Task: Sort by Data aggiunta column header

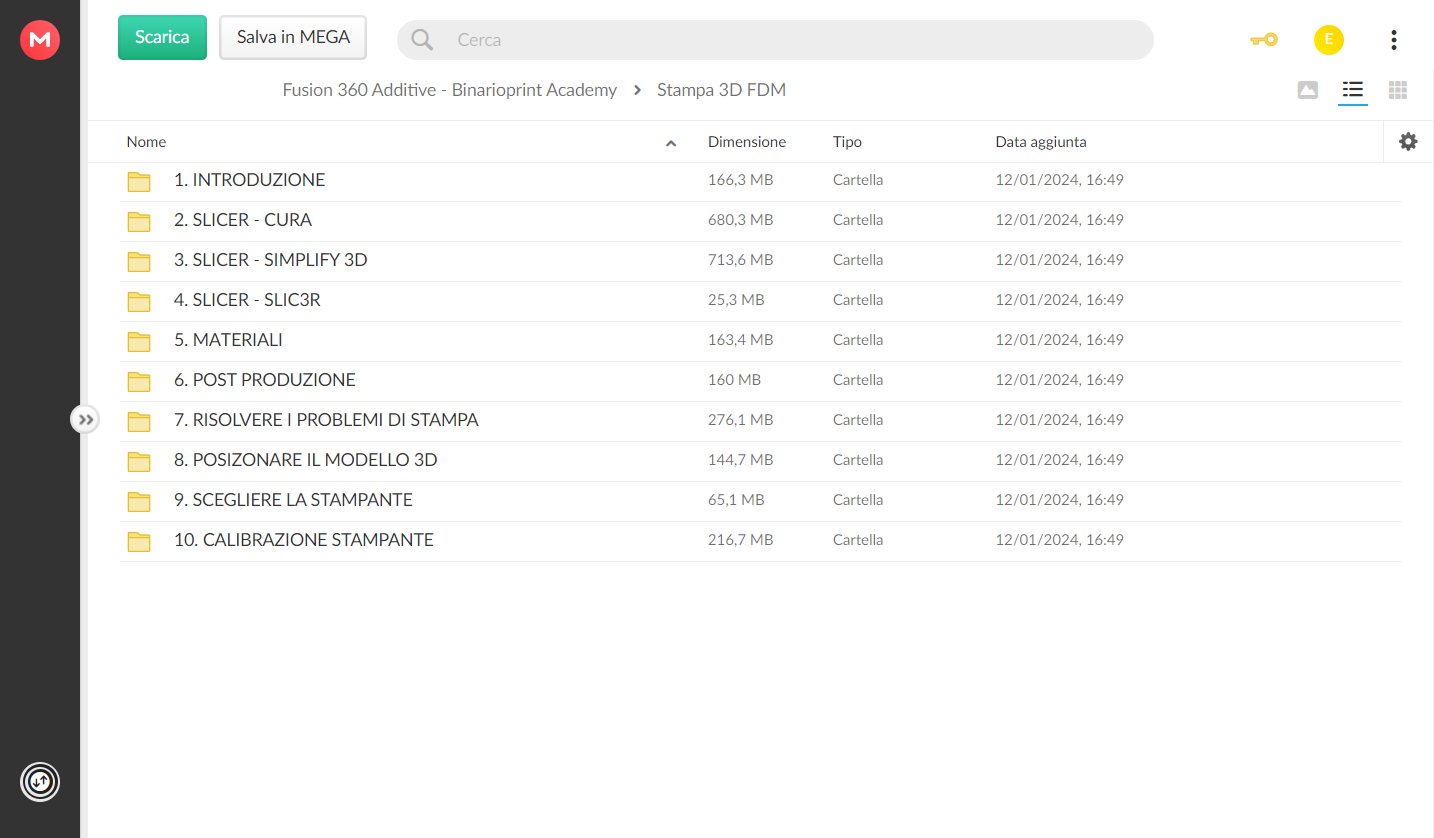Action: (1041, 142)
